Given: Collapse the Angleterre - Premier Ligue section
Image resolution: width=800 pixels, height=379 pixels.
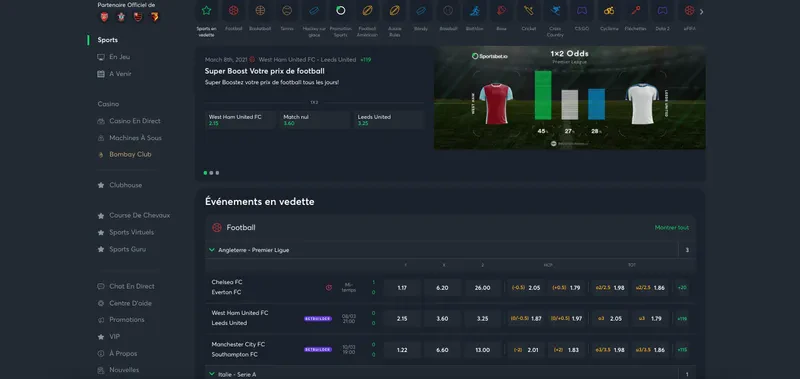Looking at the screenshot, I should [212, 250].
